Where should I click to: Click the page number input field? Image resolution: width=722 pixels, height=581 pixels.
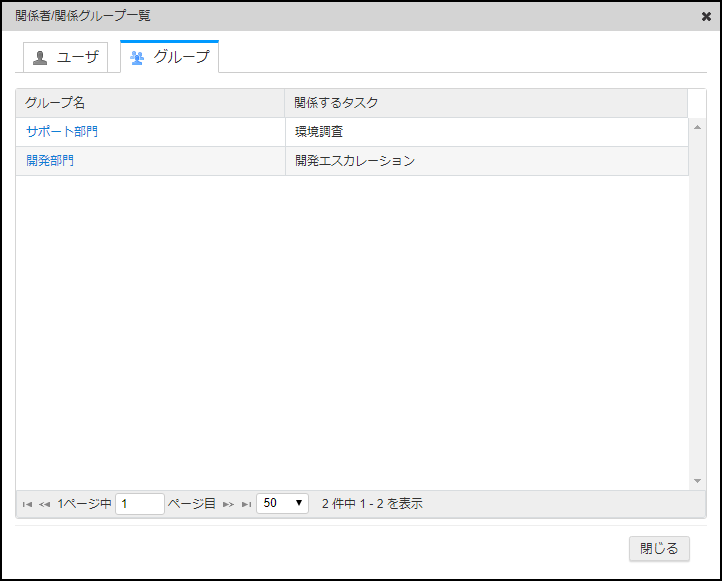point(140,504)
